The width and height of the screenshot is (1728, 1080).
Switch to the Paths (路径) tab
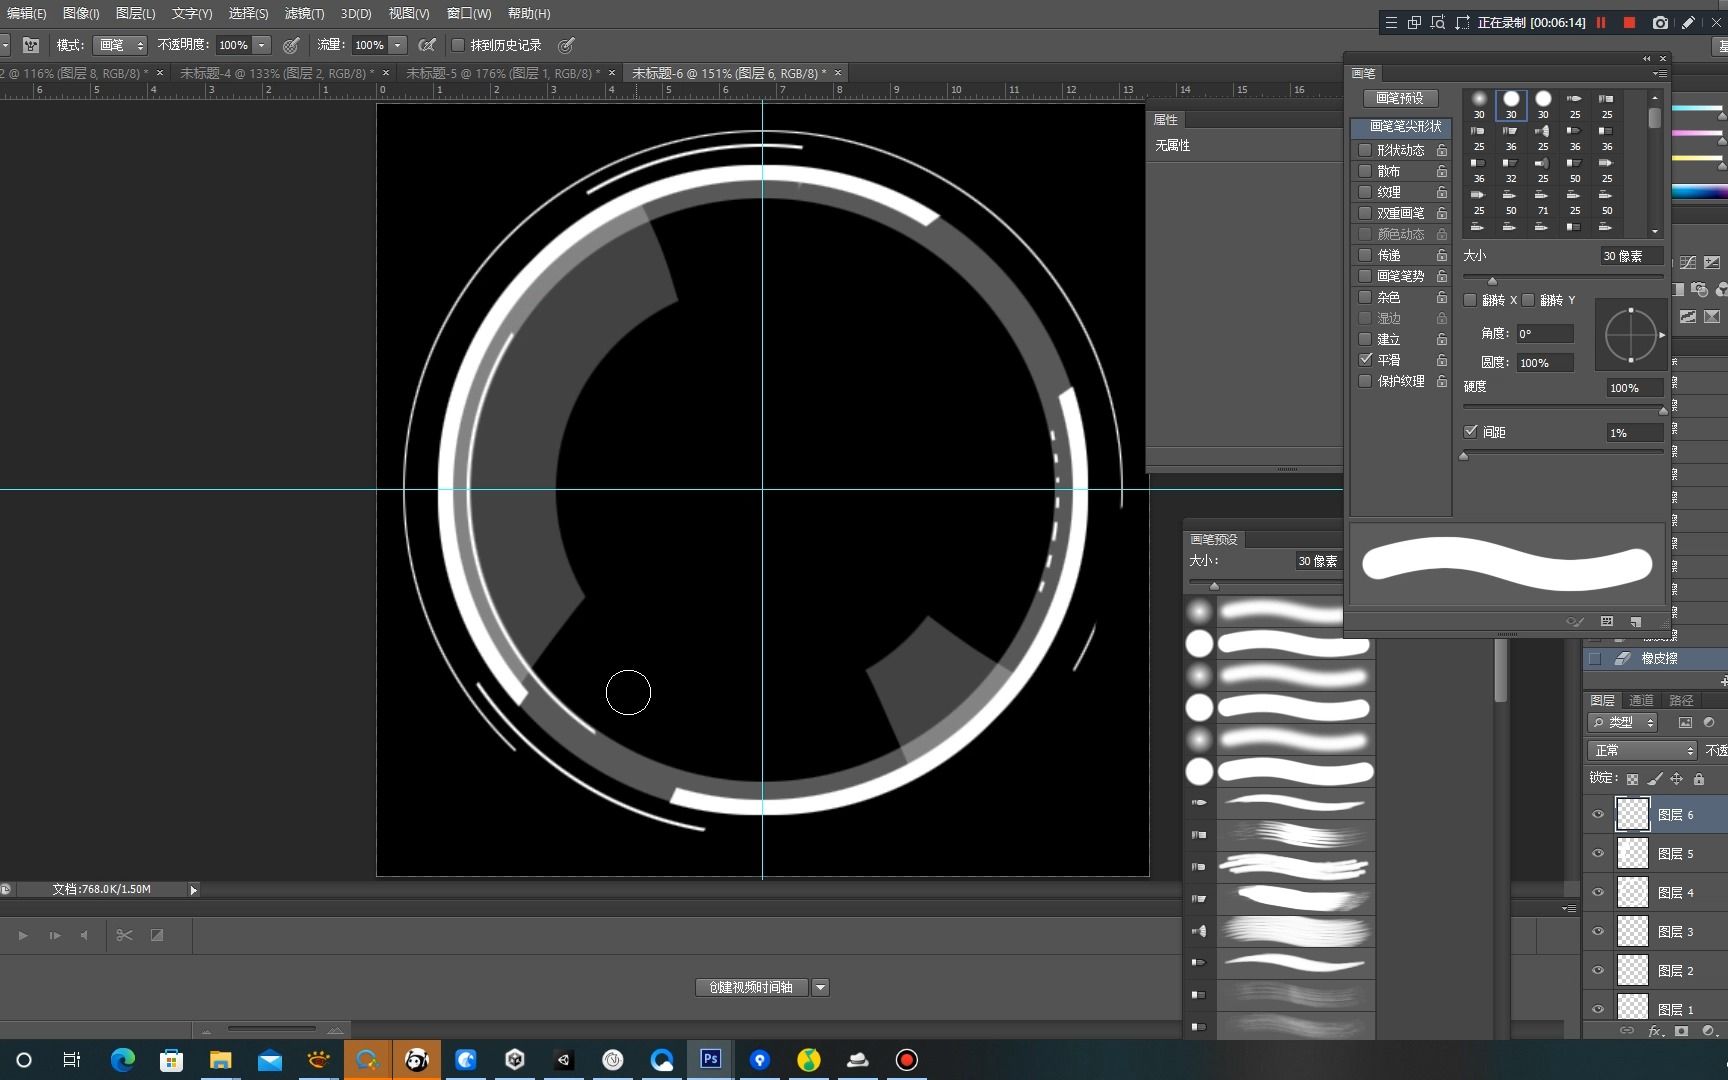[x=1681, y=700]
